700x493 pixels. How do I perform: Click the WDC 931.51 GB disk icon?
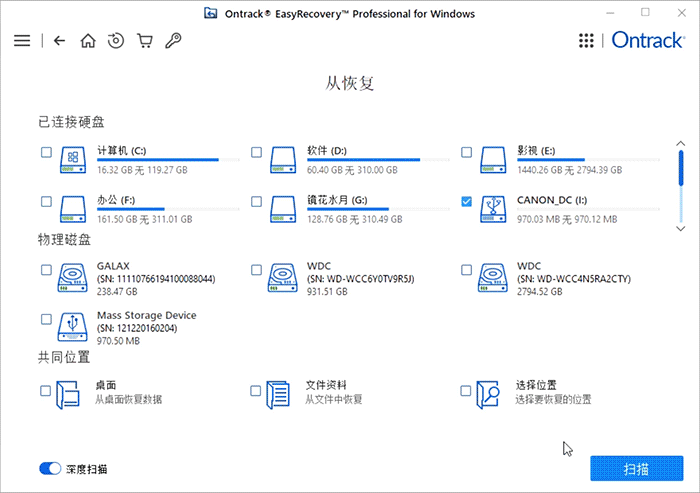(283, 277)
